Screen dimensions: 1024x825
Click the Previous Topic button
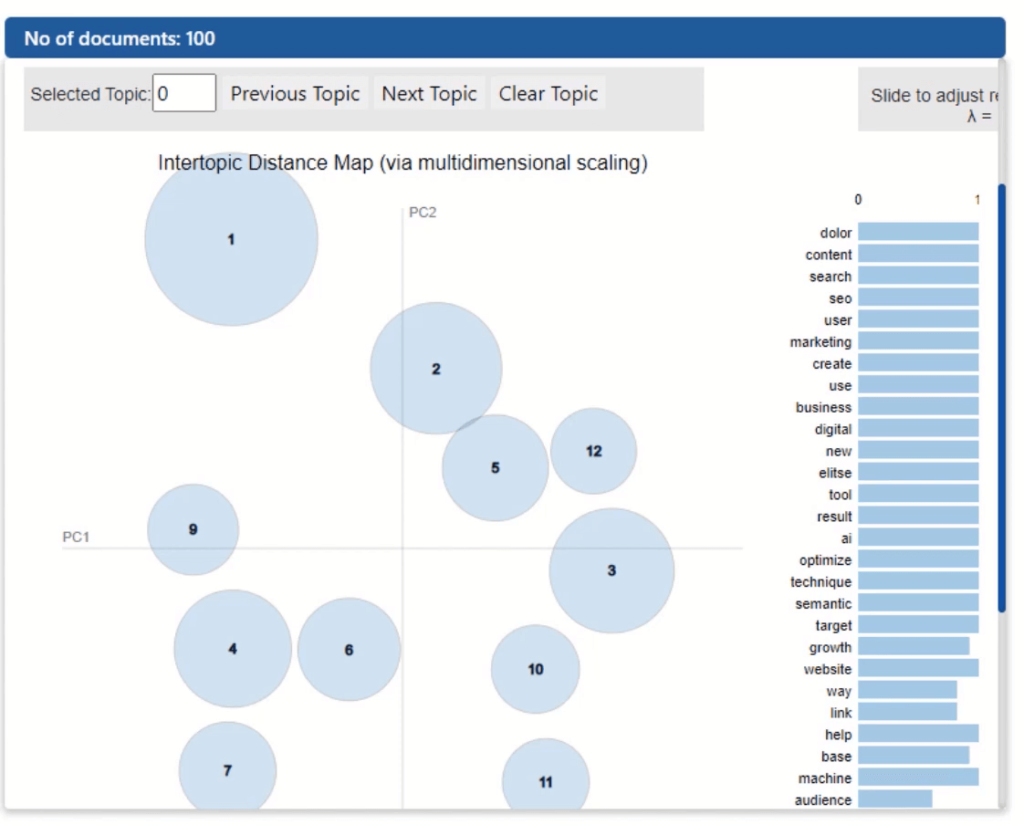295,93
